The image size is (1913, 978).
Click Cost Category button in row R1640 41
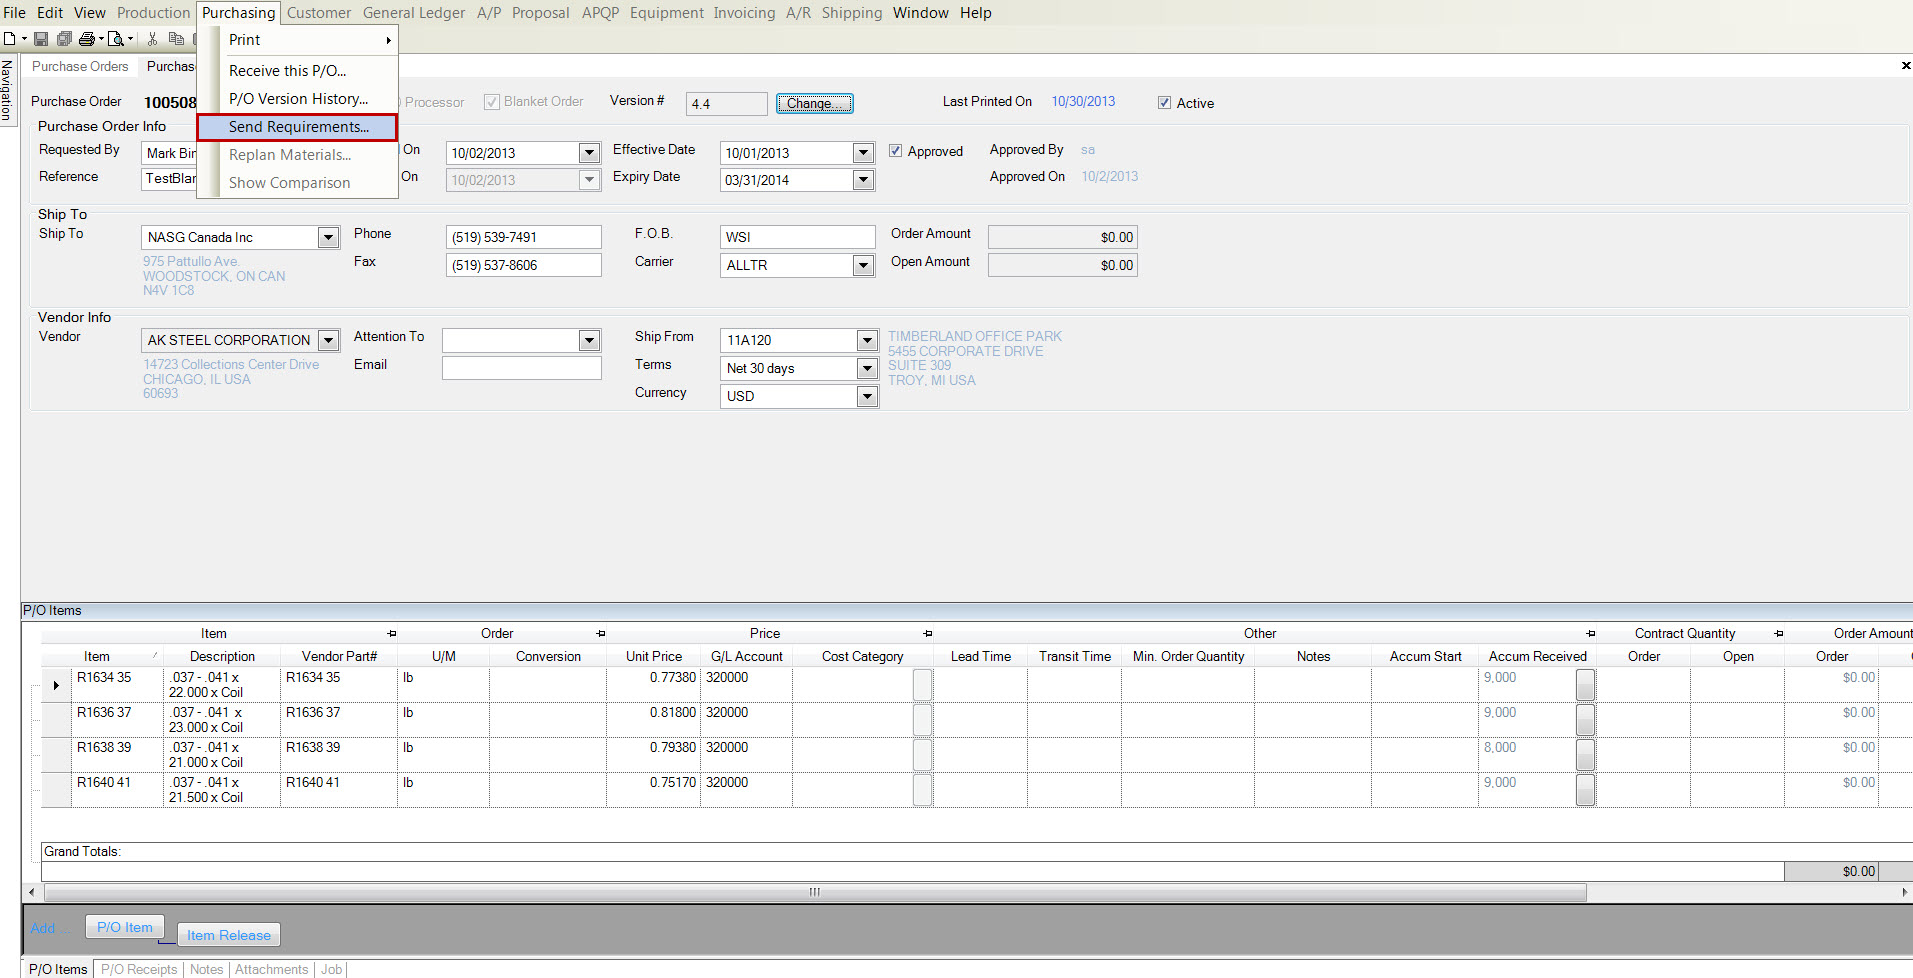click(x=923, y=790)
